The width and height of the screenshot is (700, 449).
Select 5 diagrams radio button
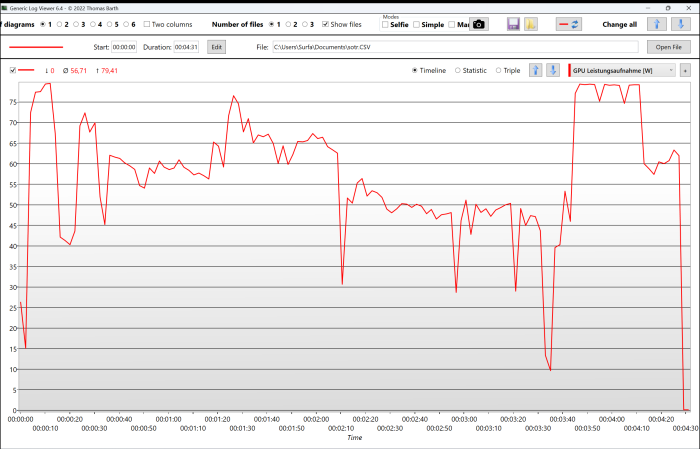click(x=109, y=25)
